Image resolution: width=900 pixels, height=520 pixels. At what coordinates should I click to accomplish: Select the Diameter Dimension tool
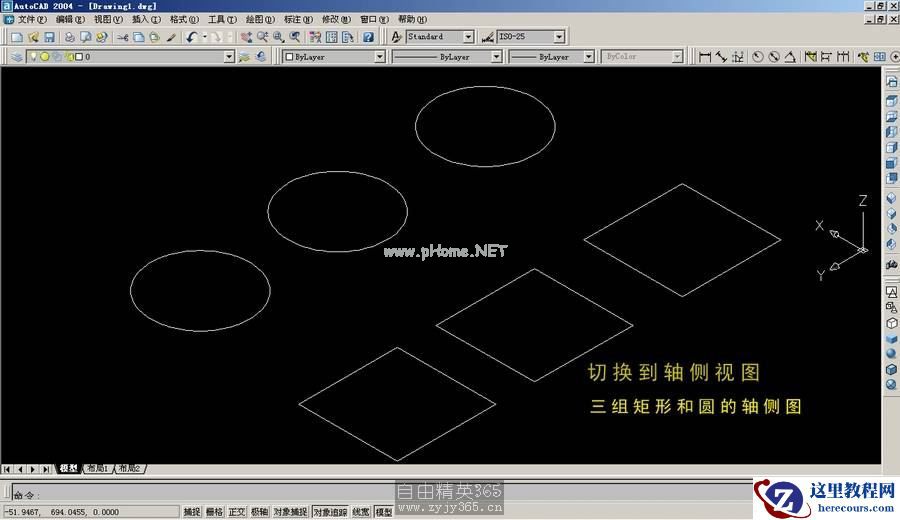coord(774,57)
